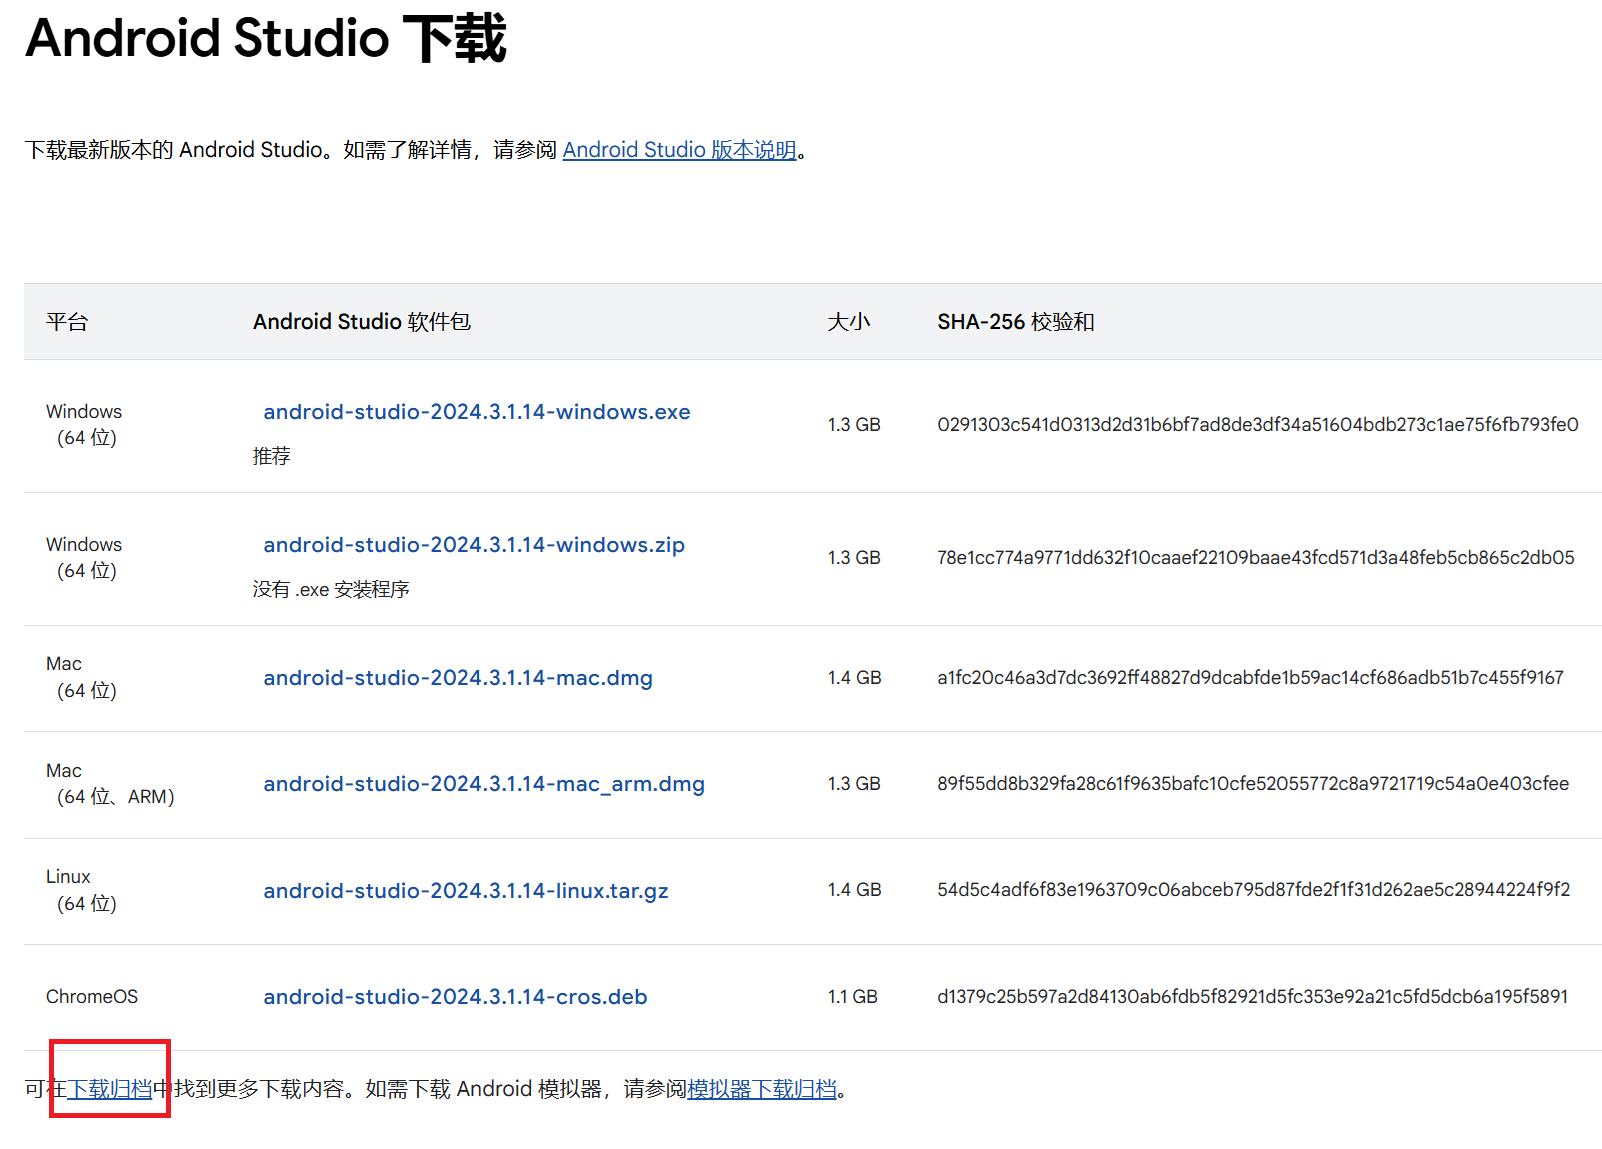This screenshot has width=1602, height=1149.
Task: Download android-studio-2024.3.1.14-windows.exe
Action: [x=476, y=412]
